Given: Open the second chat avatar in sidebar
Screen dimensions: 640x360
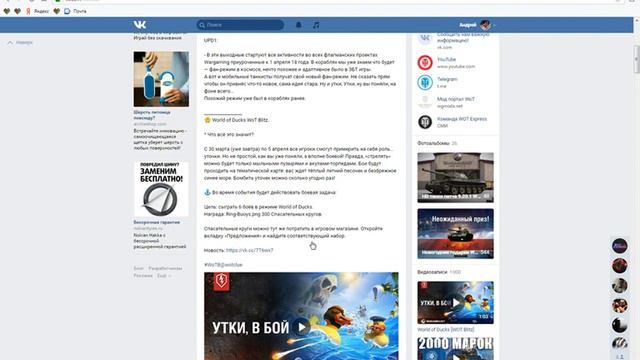Looking at the screenshot, I should pyautogui.click(x=620, y=266).
